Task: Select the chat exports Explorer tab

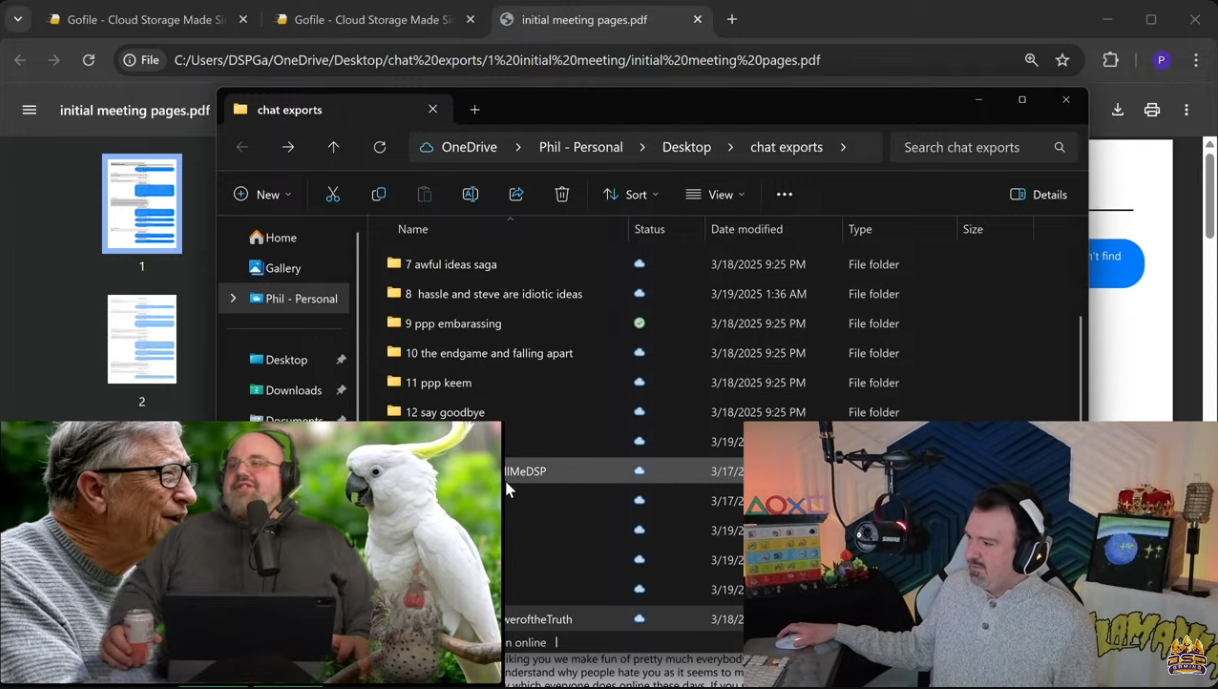Action: click(x=337, y=109)
